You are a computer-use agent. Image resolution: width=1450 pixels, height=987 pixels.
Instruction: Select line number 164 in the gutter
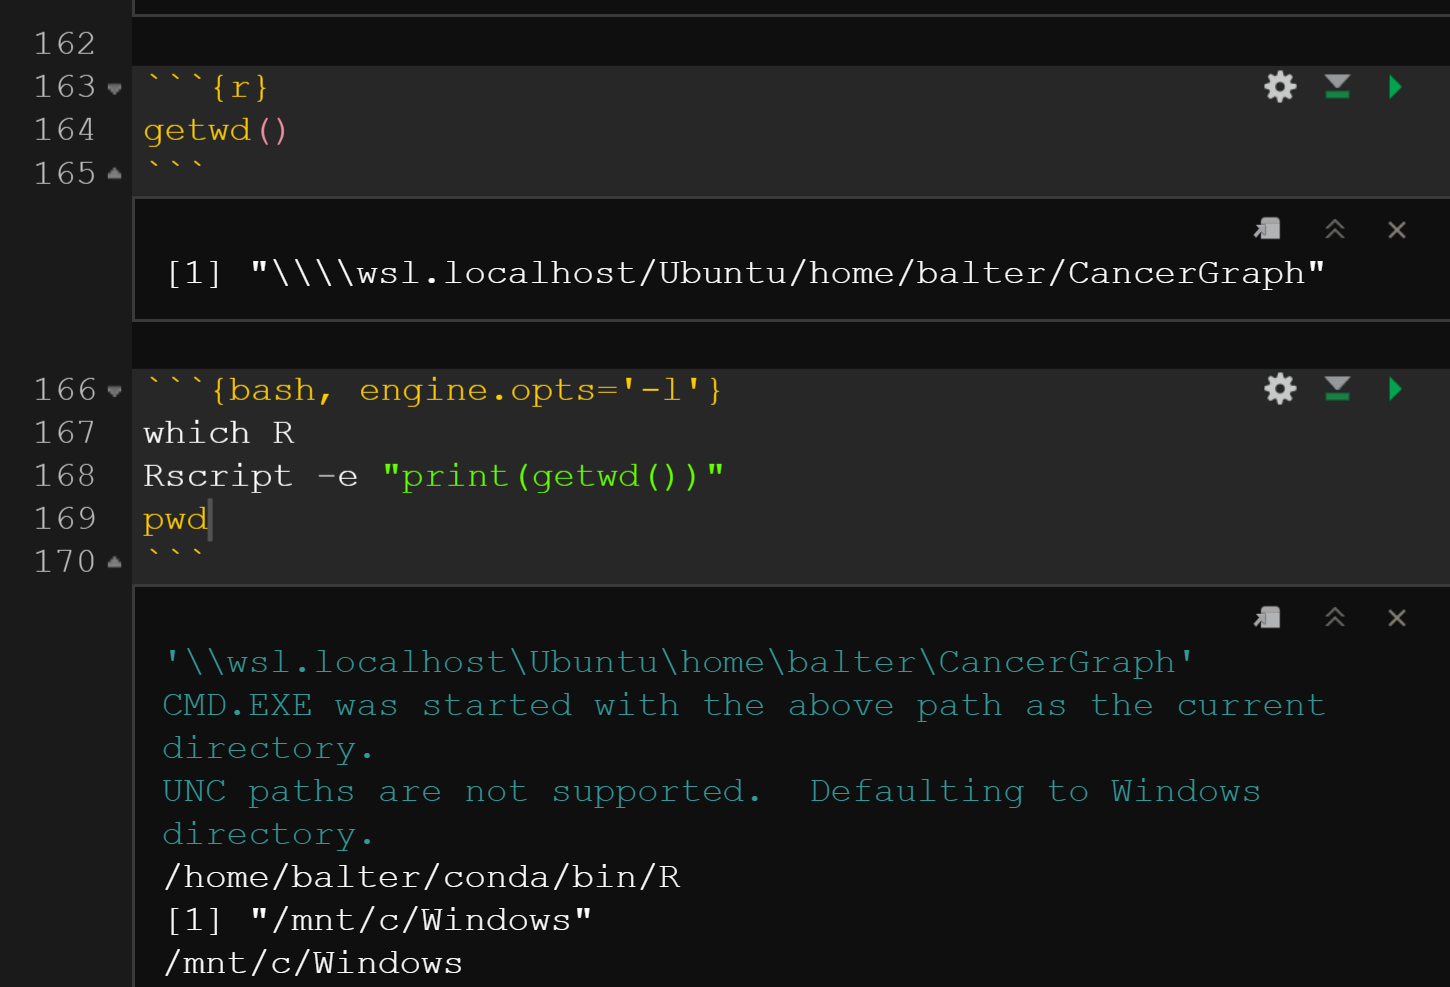pyautogui.click(x=64, y=129)
